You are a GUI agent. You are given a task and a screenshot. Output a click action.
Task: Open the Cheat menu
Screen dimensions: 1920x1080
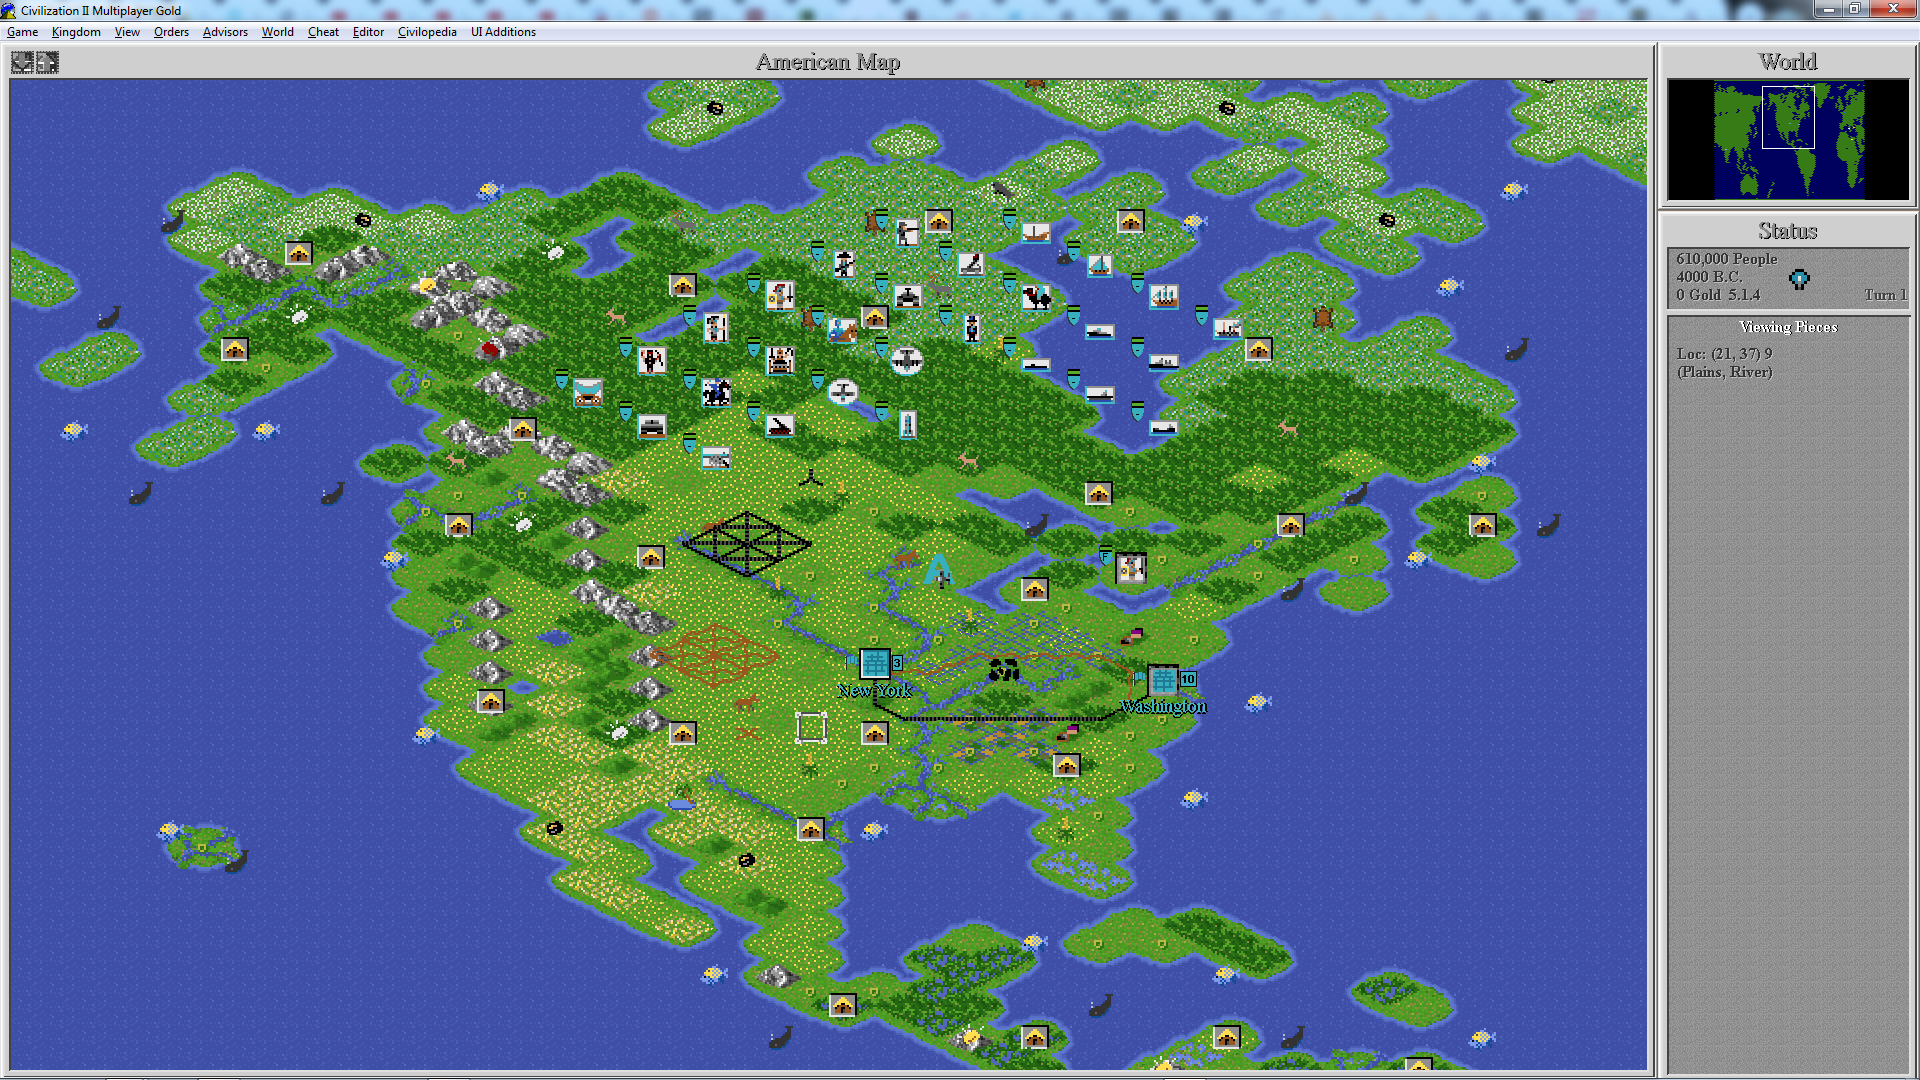tap(323, 32)
